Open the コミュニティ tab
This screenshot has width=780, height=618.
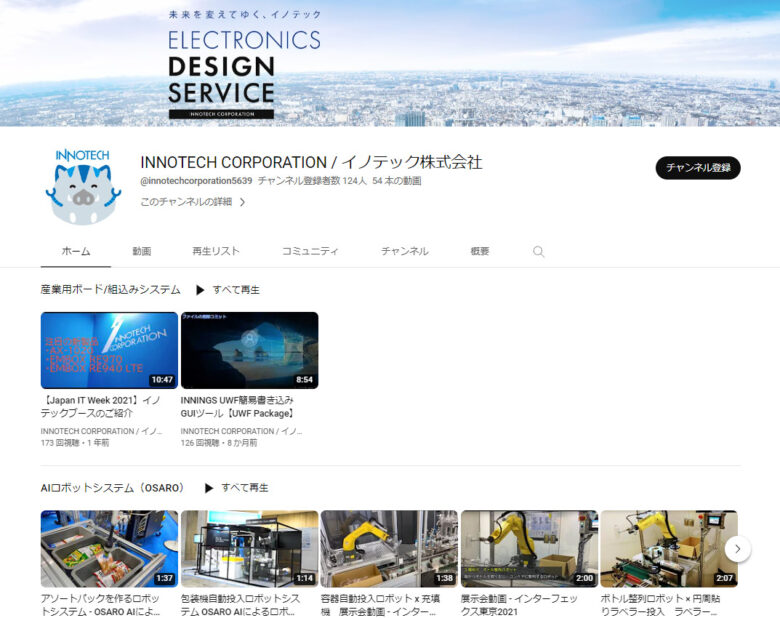point(310,251)
